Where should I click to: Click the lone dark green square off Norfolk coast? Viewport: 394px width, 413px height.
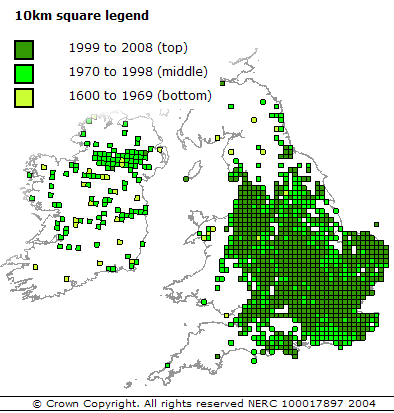coord(376,225)
